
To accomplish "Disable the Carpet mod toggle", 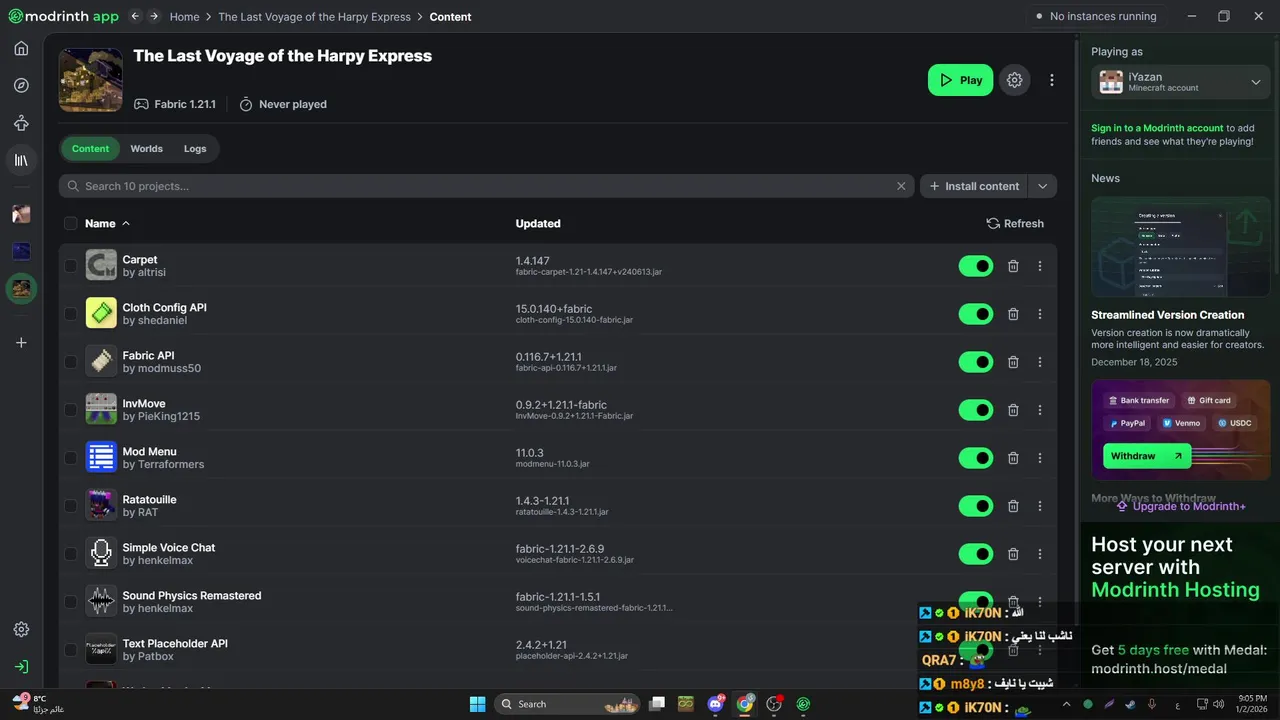I will coord(976,266).
